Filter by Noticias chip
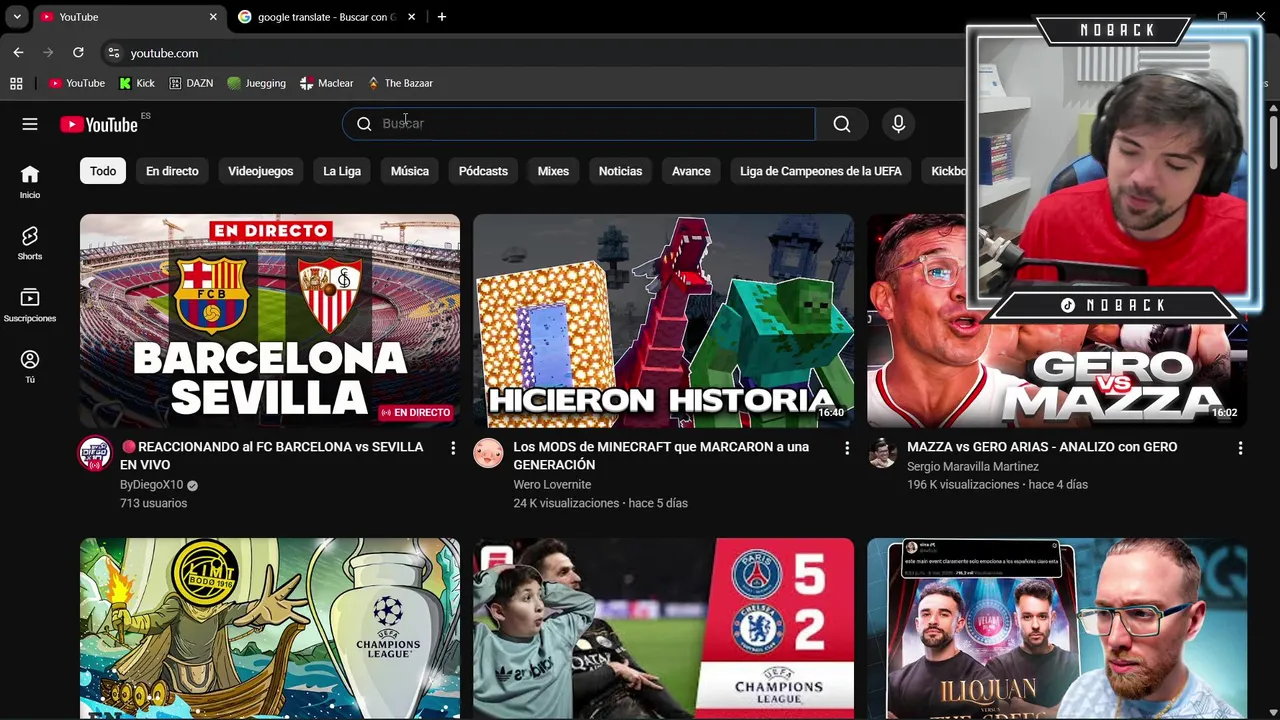Image resolution: width=1280 pixels, height=720 pixels. 620,171
